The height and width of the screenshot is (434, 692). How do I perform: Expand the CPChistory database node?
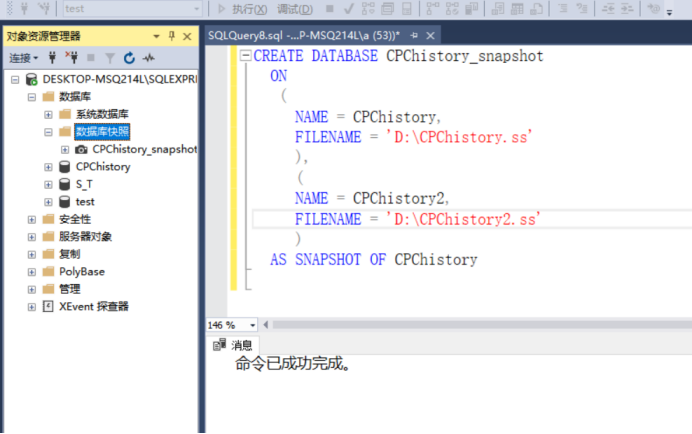pyautogui.click(x=48, y=167)
